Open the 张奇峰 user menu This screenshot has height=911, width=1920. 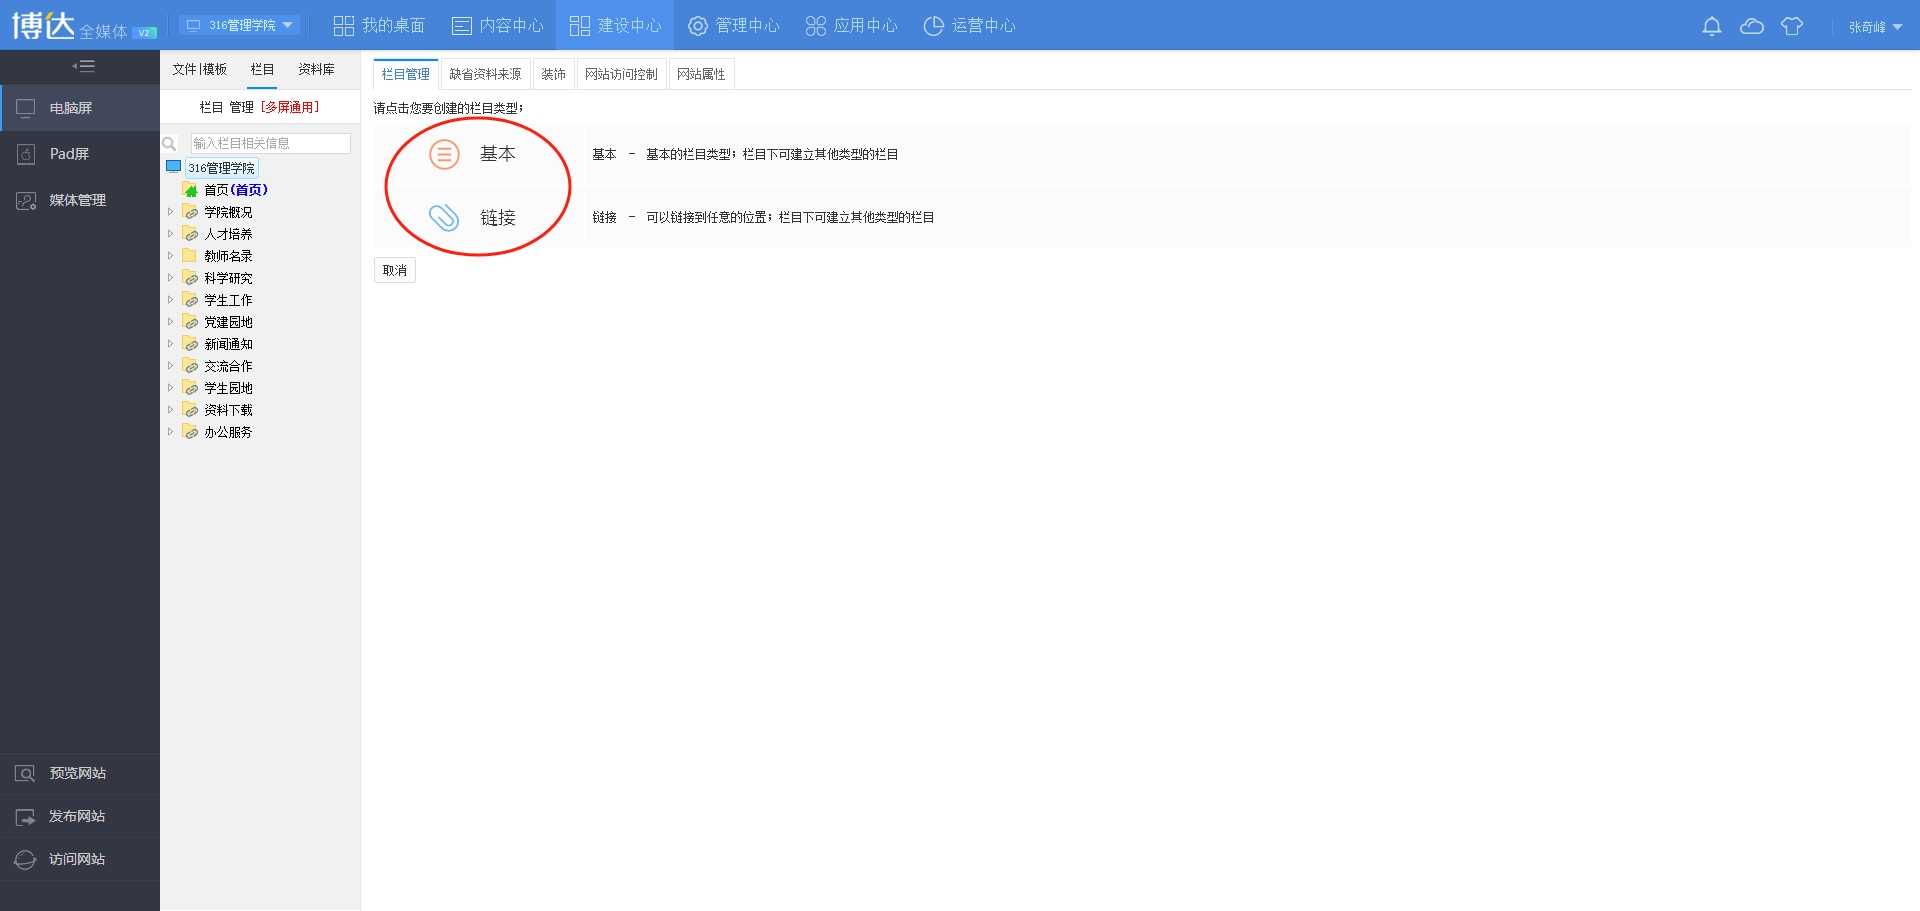[1875, 27]
